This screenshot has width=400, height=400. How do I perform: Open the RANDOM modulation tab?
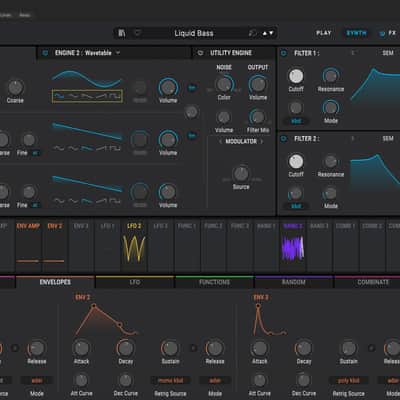(294, 282)
